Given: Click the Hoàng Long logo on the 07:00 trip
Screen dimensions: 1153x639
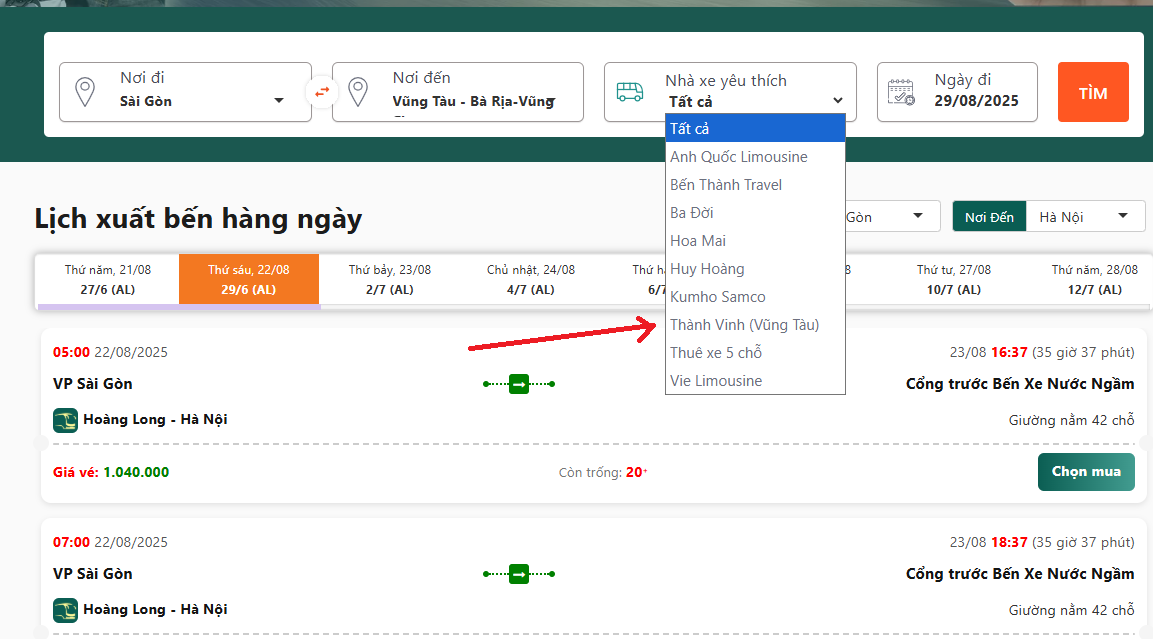Looking at the screenshot, I should 65,610.
